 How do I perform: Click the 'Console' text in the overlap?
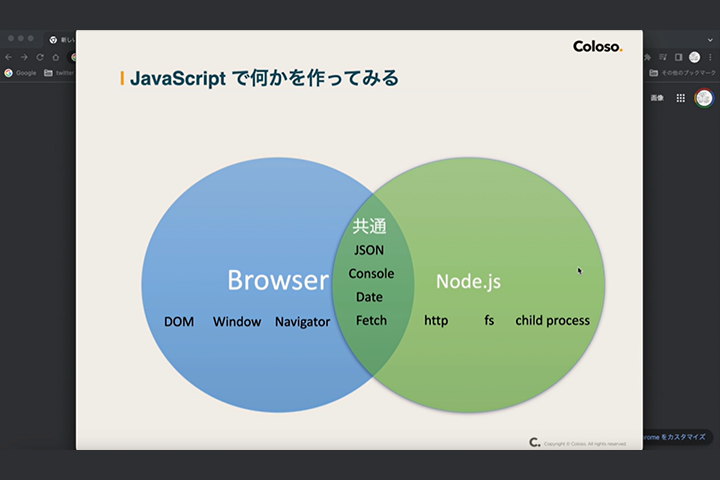click(371, 274)
